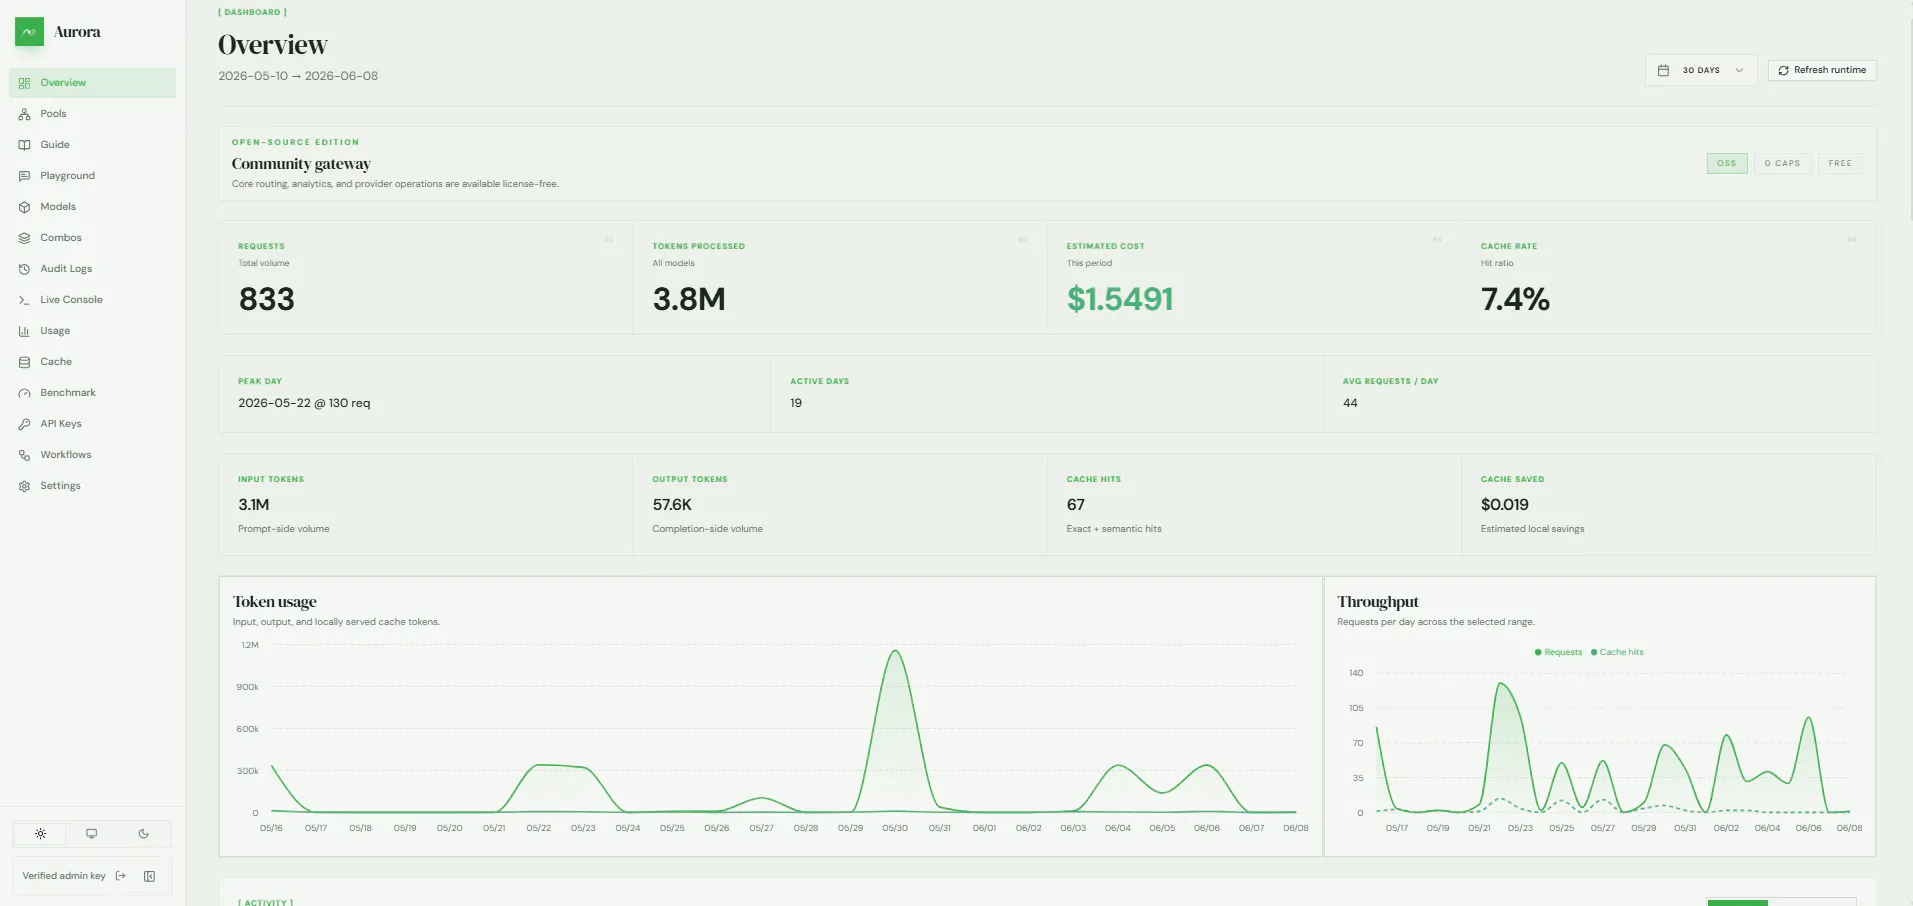The height and width of the screenshot is (906, 1913).
Task: Click the Refresh runtime button
Action: tap(1822, 70)
